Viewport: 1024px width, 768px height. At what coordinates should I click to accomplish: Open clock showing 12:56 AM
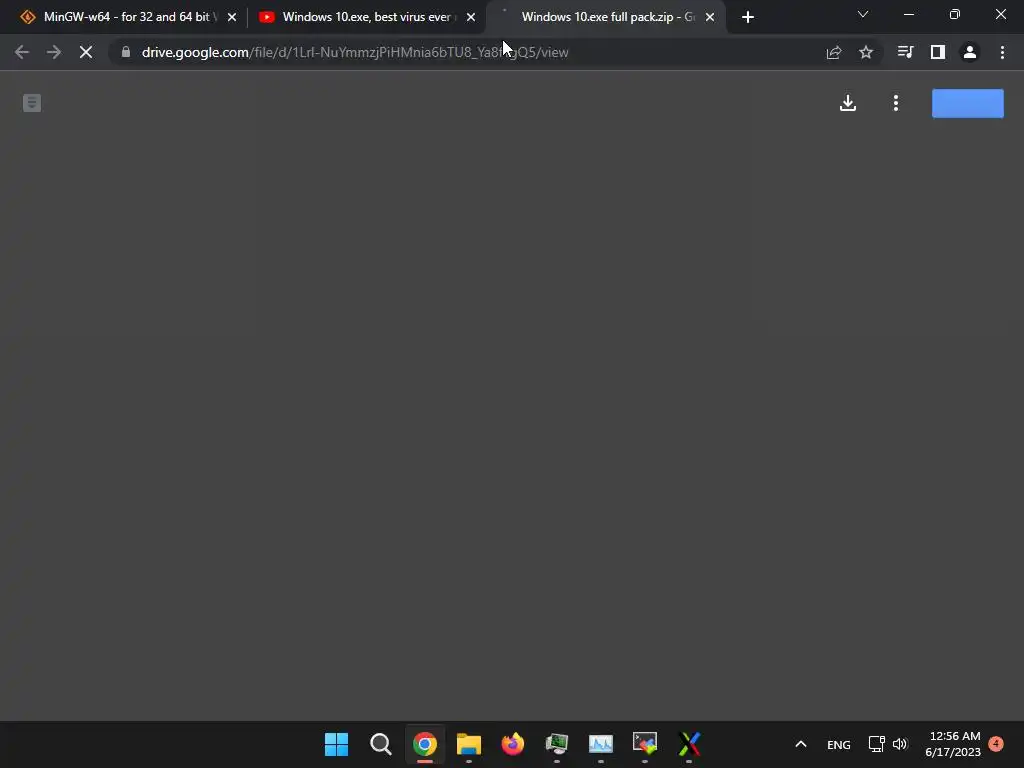click(x=953, y=744)
